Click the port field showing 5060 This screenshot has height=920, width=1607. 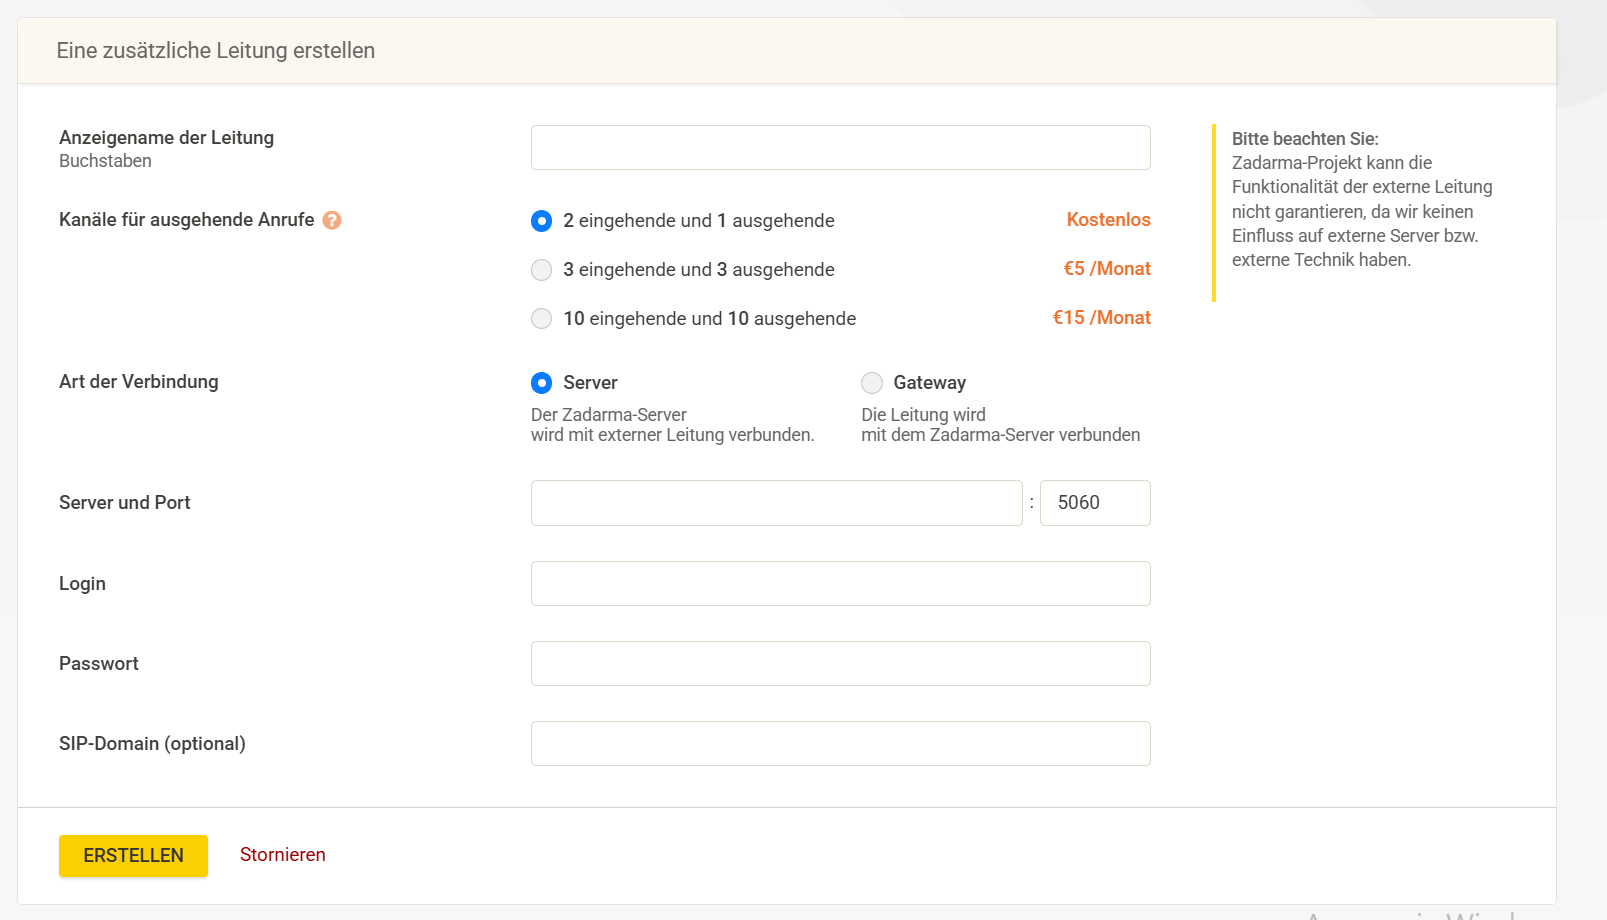pos(1094,503)
